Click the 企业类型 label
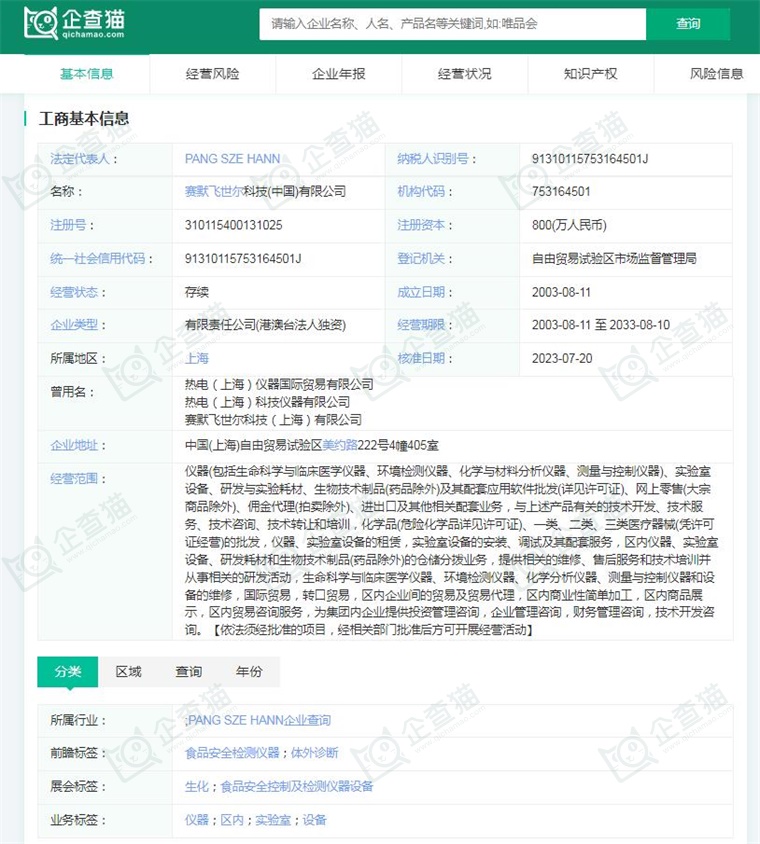The height and width of the screenshot is (844, 760). 74,325
